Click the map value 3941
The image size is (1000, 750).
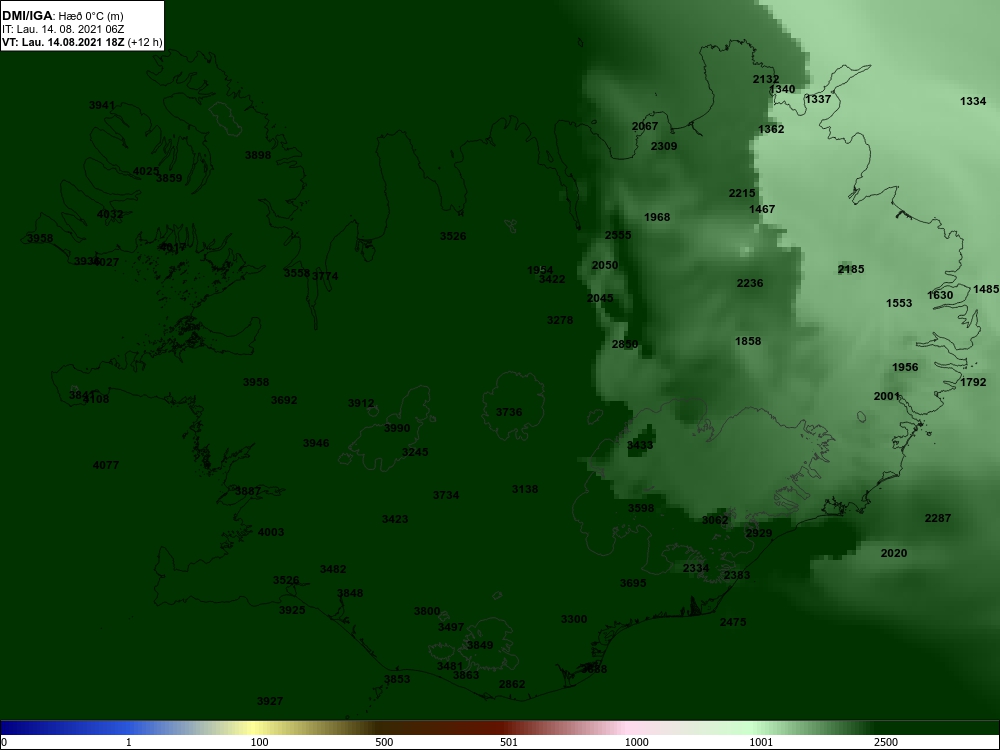coord(102,105)
